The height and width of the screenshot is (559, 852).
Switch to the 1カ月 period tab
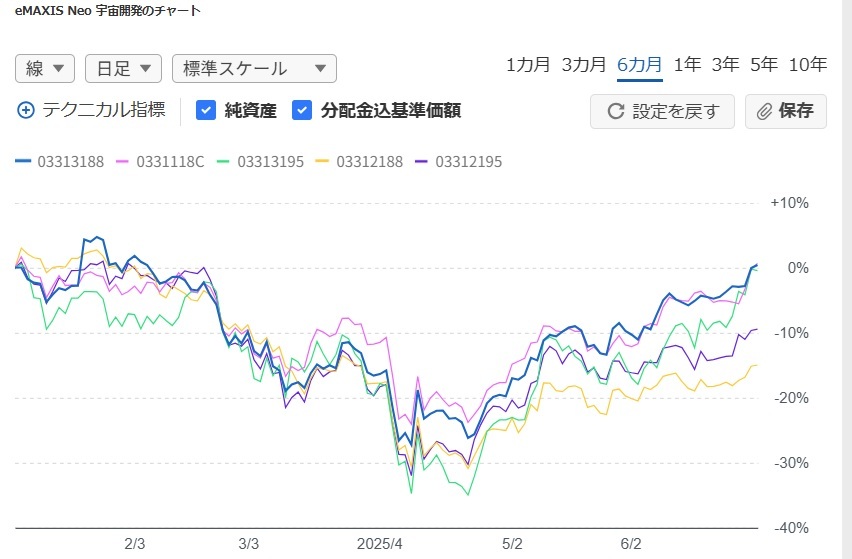(528, 65)
